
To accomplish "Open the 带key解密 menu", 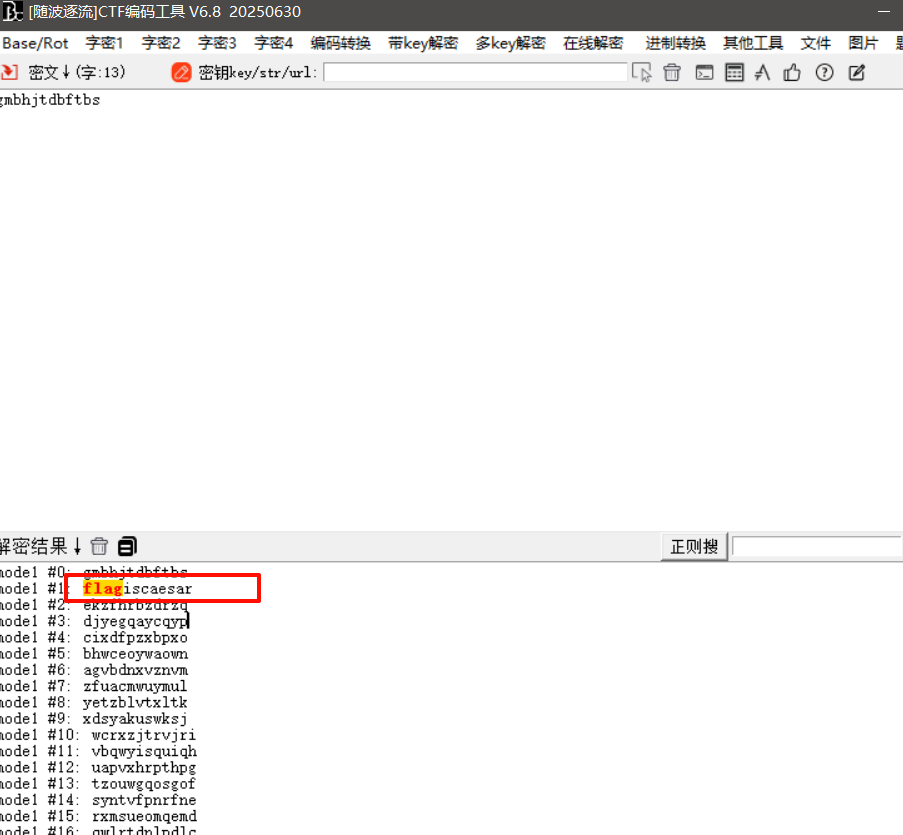I will click(423, 43).
